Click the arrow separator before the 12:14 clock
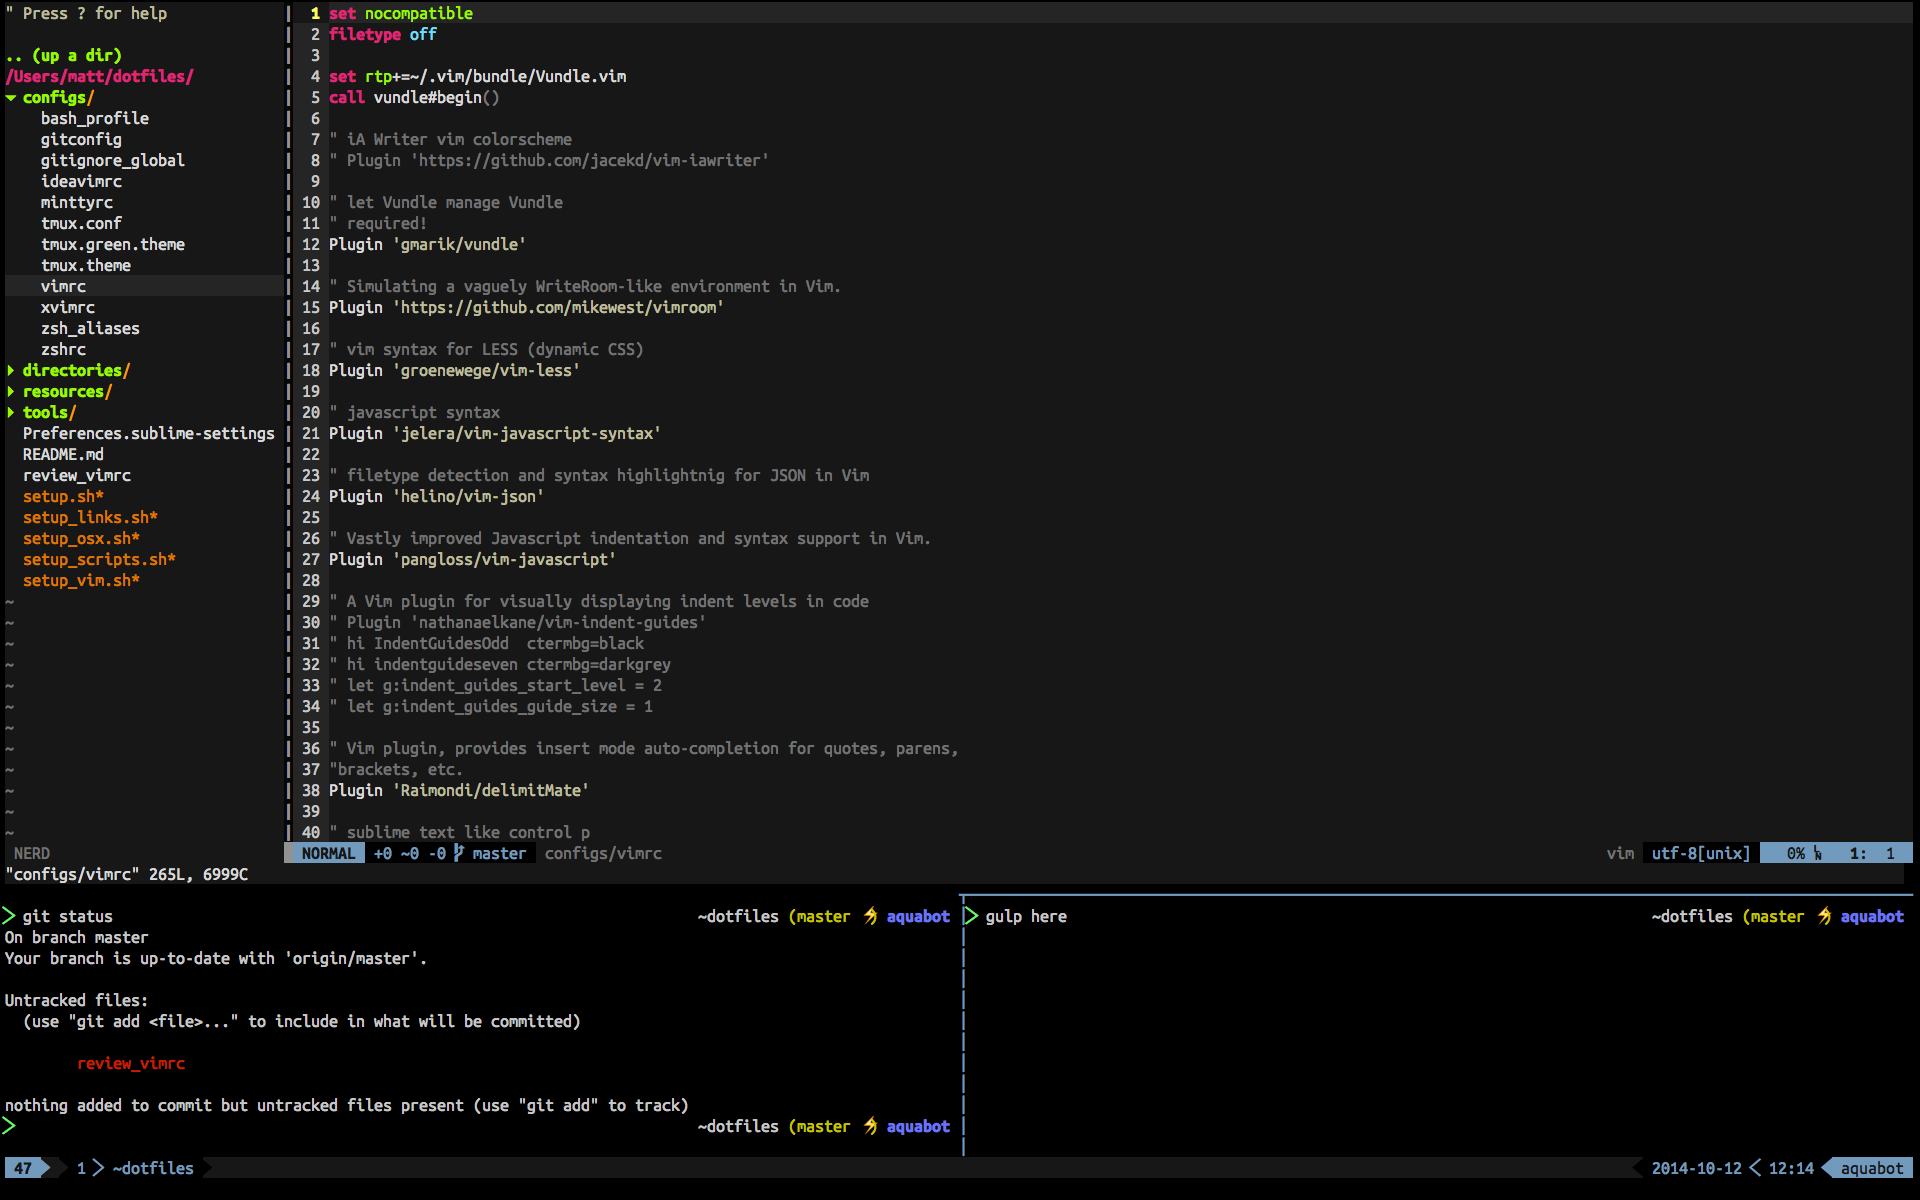 coord(1755,1168)
